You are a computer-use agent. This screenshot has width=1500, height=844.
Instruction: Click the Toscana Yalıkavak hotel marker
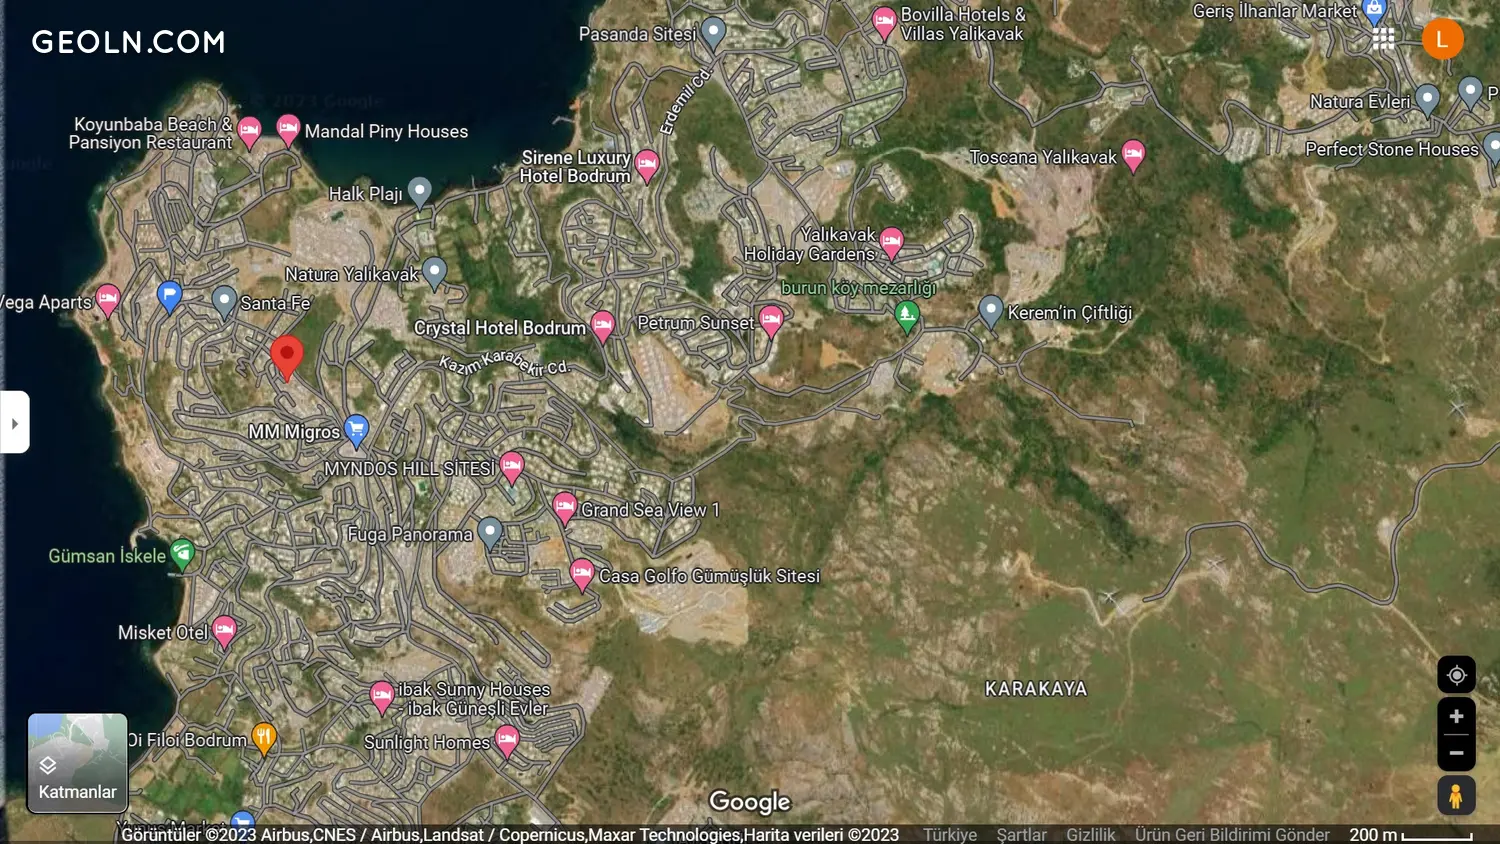(x=1132, y=154)
